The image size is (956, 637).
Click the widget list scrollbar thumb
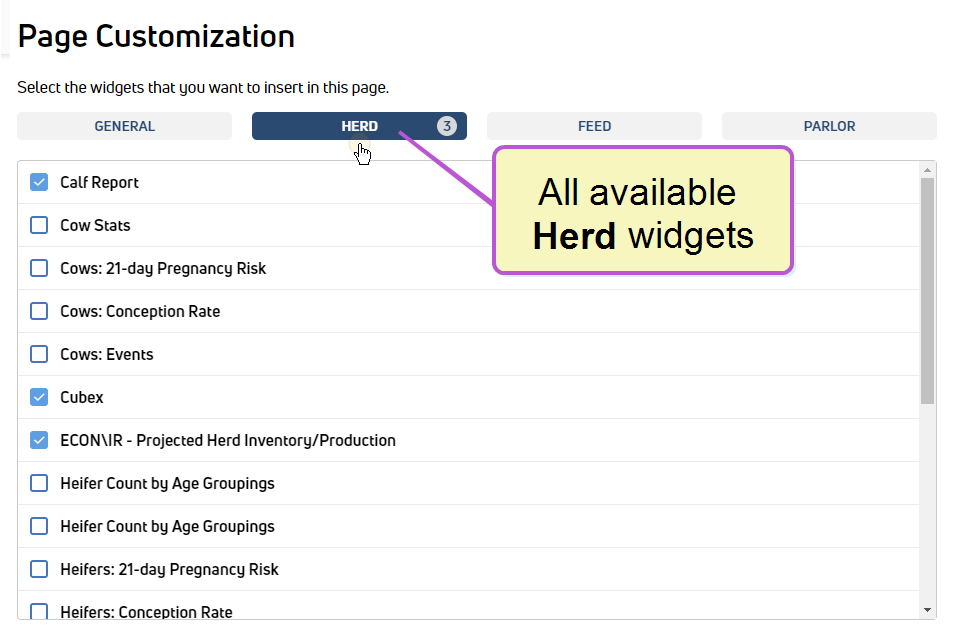tap(927, 291)
